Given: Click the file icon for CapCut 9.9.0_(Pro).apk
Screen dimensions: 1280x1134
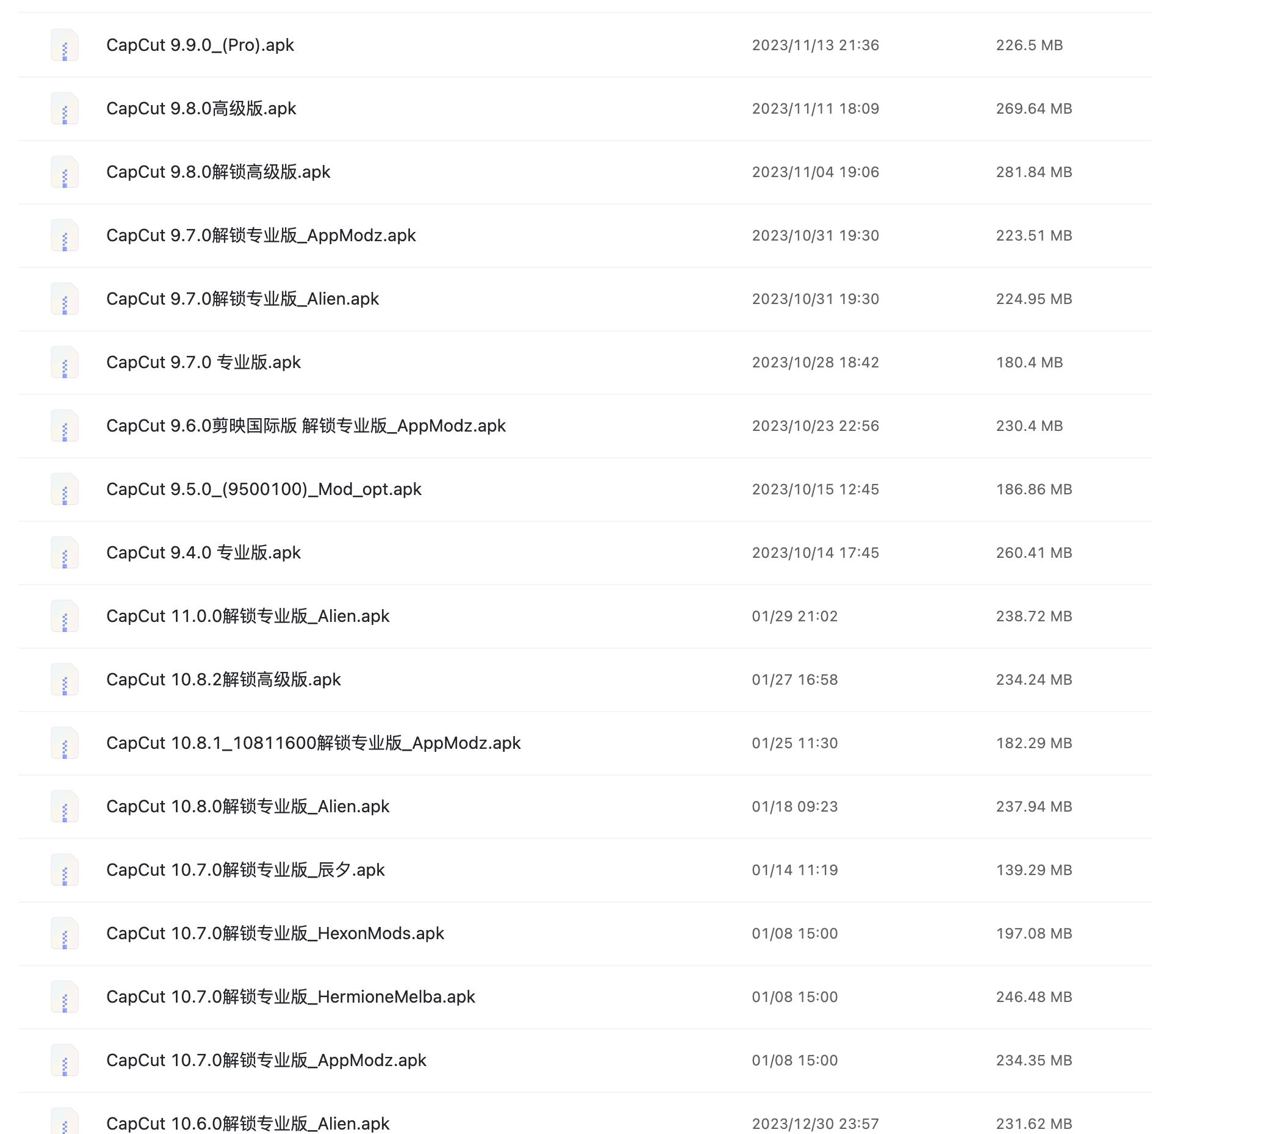Looking at the screenshot, I should pos(64,45).
